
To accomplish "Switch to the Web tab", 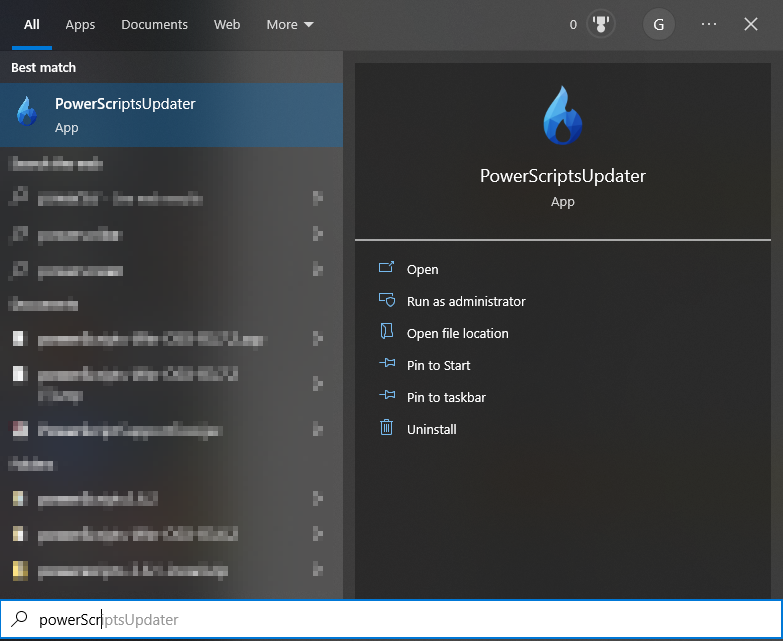I will tap(227, 24).
